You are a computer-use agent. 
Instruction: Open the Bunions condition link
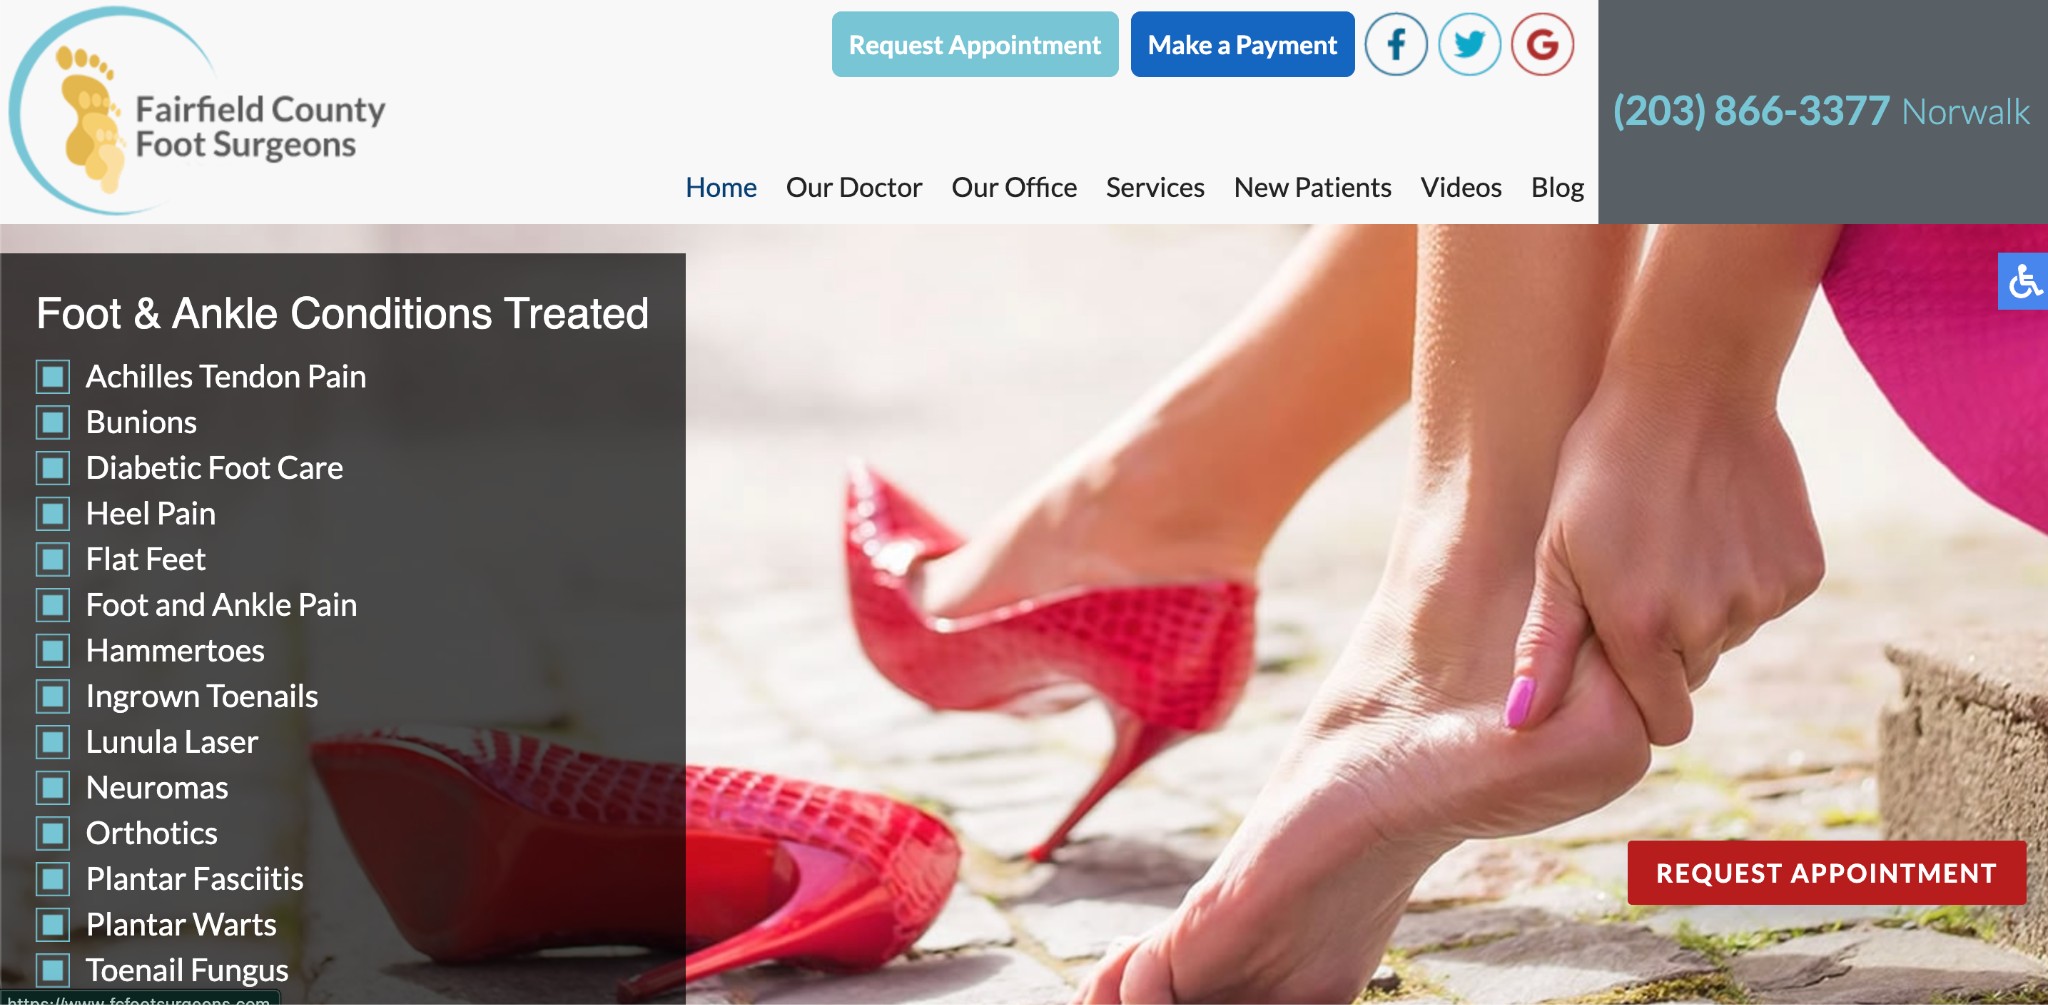[141, 422]
